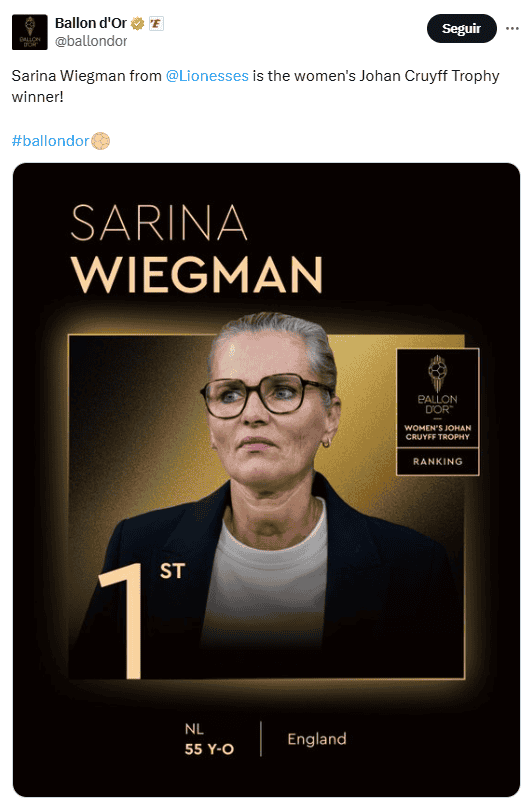Open the Ballon d'Or account name
The height and width of the screenshot is (807, 530).
point(91,23)
